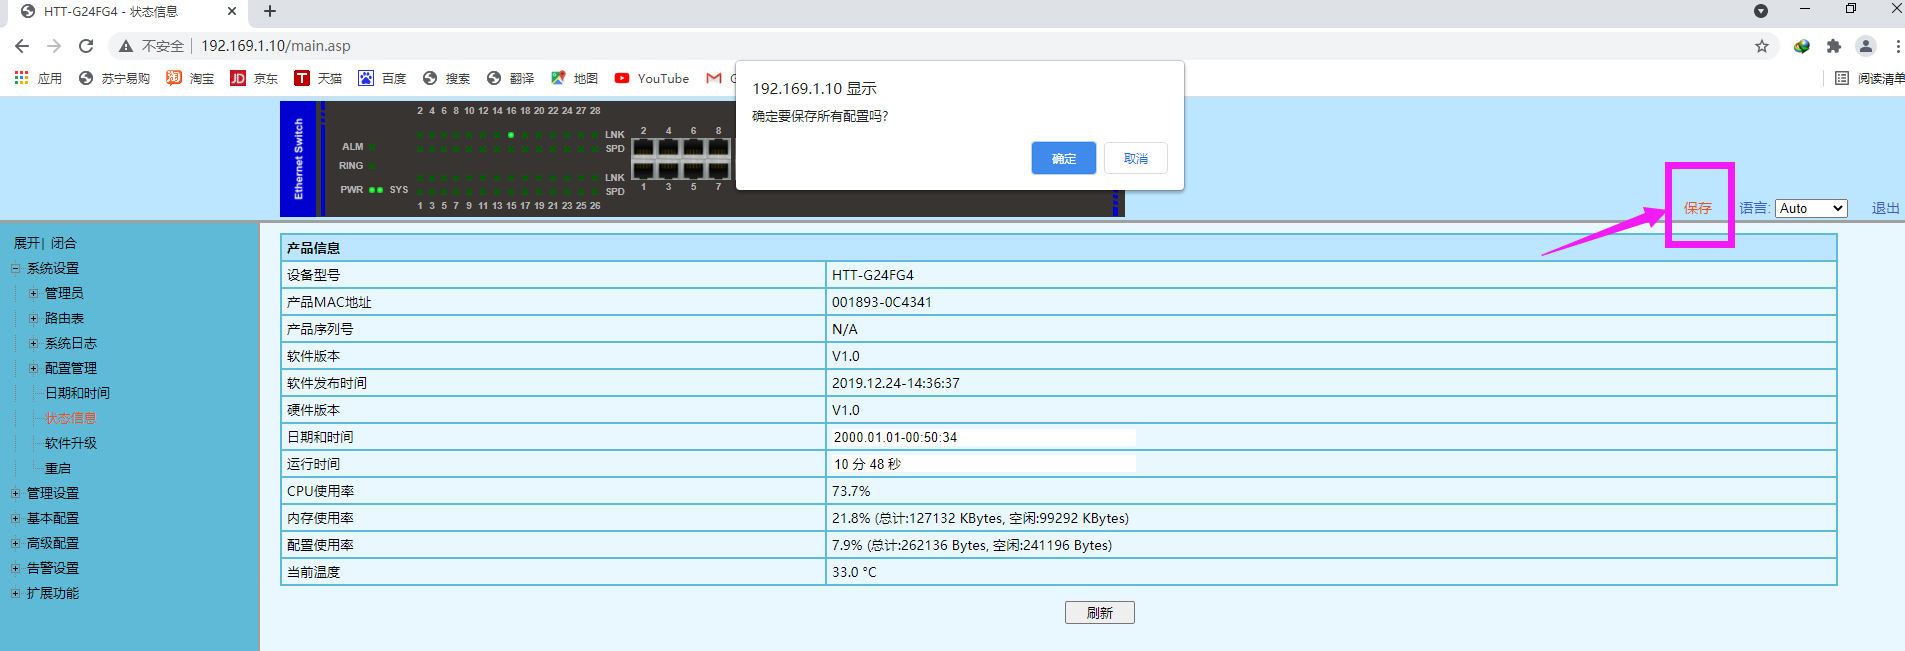The height and width of the screenshot is (651, 1905).
Task: Open the 百度 bookmark
Action: pos(382,78)
